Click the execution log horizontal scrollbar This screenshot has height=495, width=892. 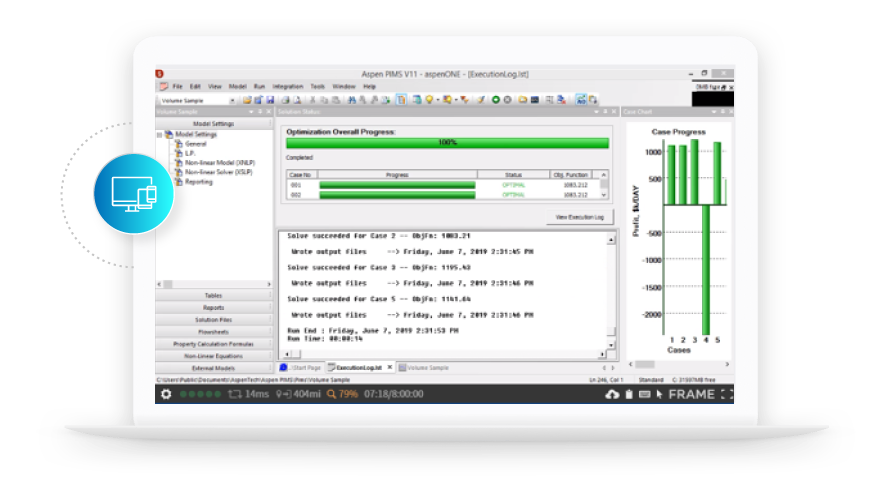tap(445, 354)
